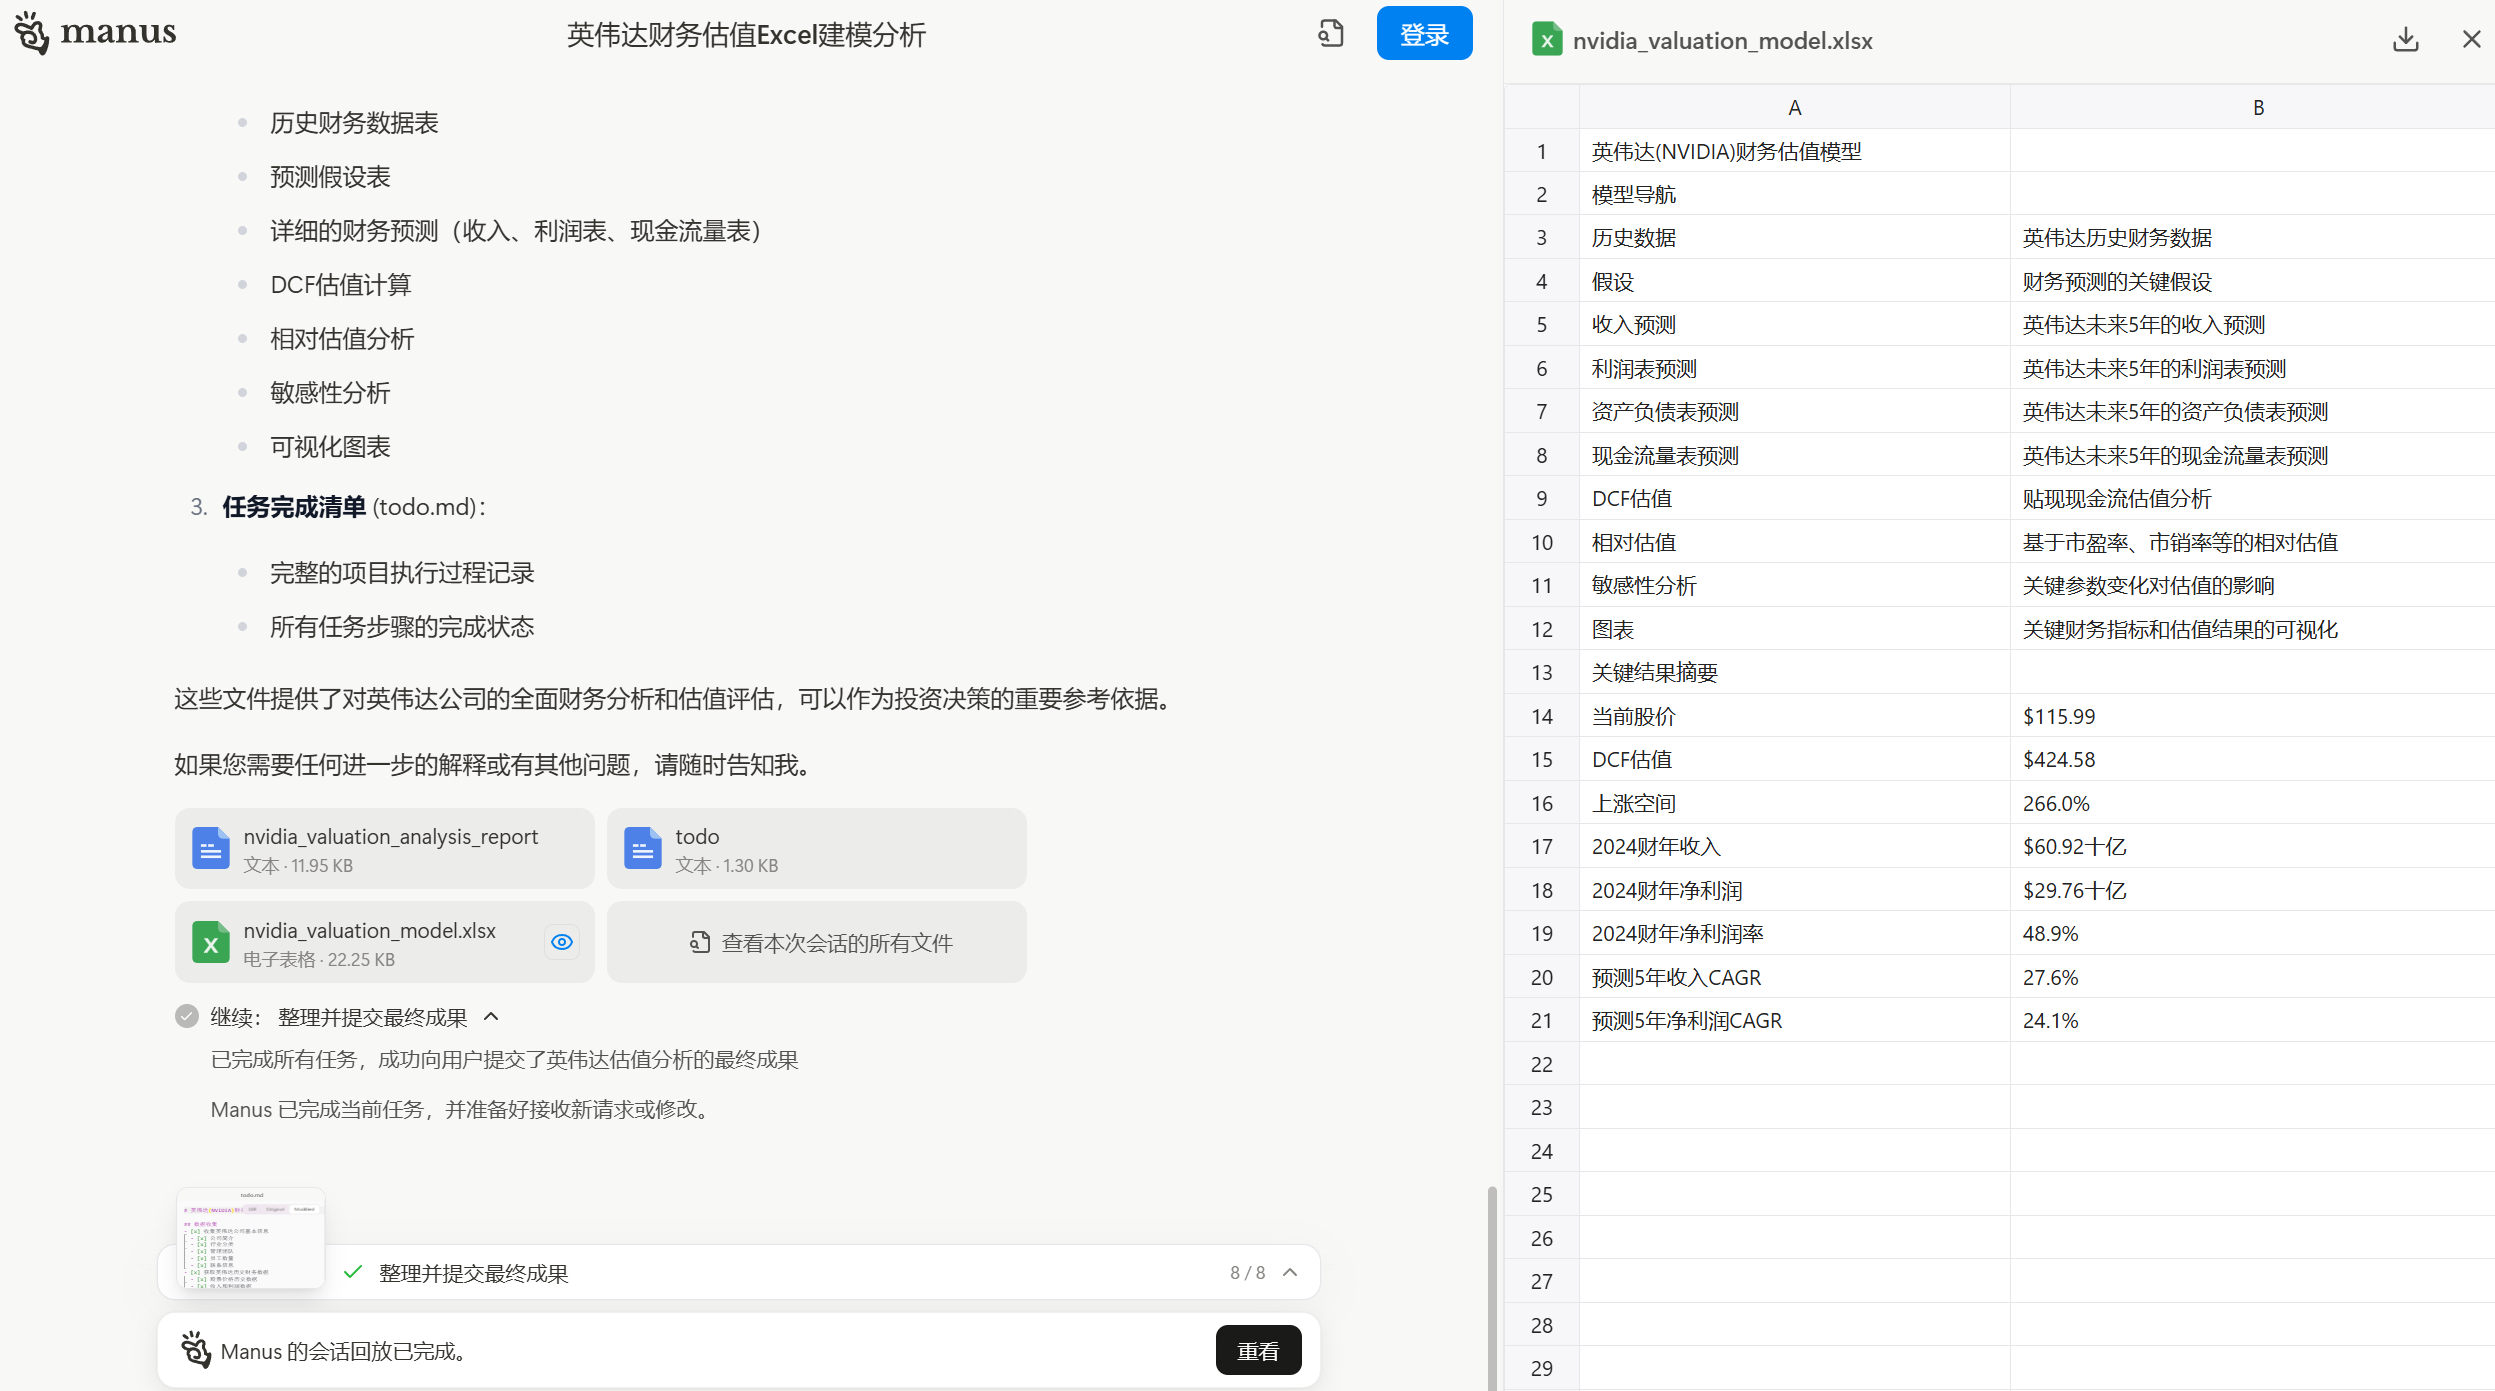Expand the 8 / 8 task progress chevron
This screenshot has width=2495, height=1391.
click(x=1290, y=1272)
